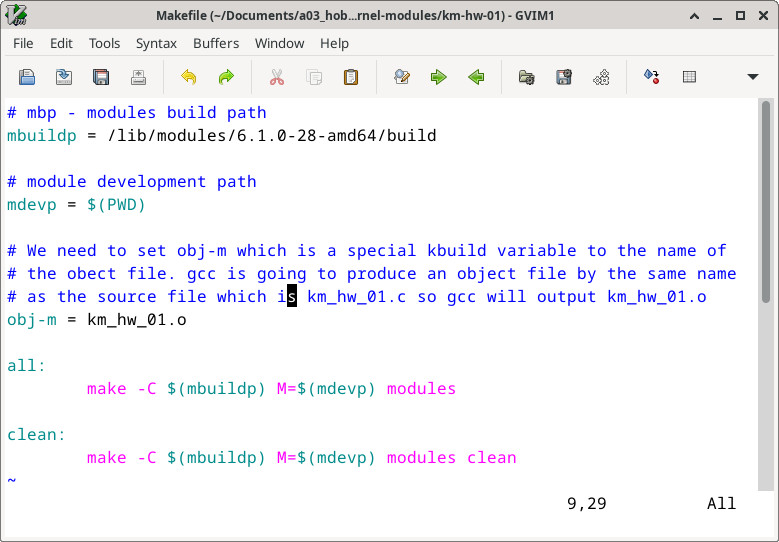Open the Syntax menu
This screenshot has height=542, width=779.
[156, 43]
